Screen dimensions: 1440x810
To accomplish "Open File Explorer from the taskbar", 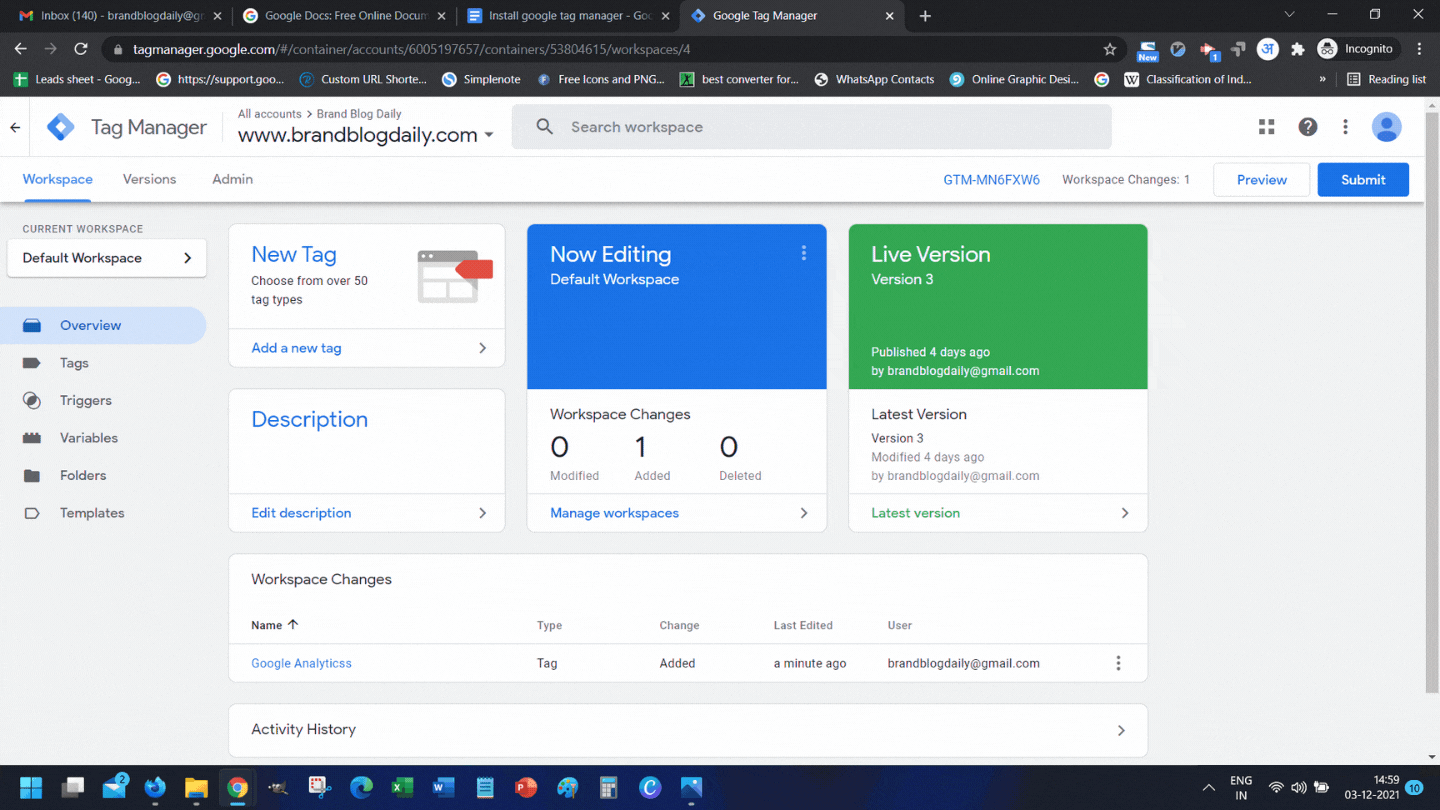I will click(x=196, y=788).
